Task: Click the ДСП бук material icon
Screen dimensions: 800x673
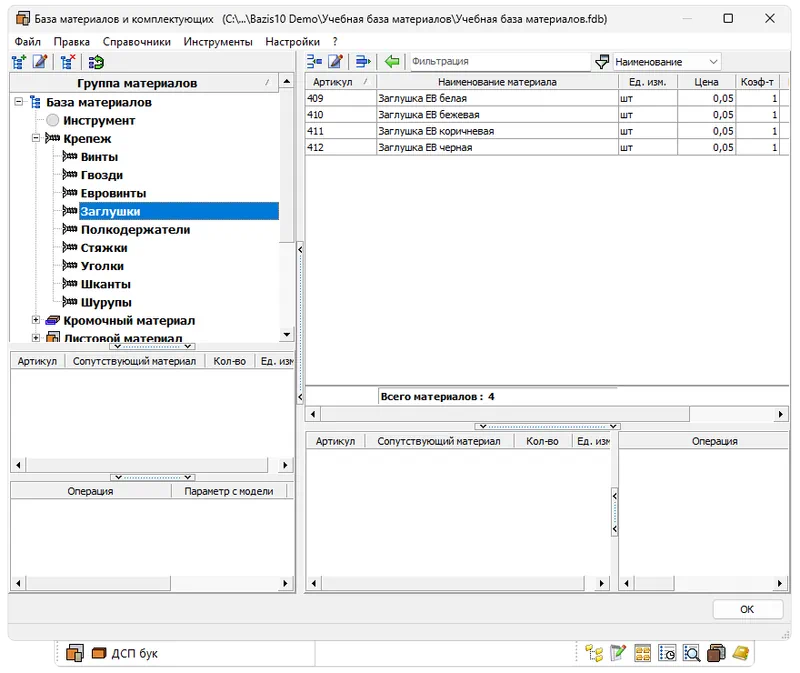Action: coord(99,653)
